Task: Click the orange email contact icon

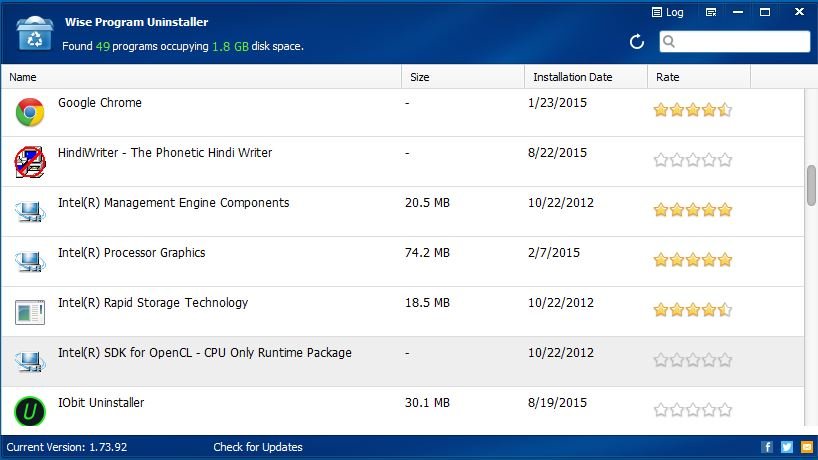Action: click(x=806, y=447)
